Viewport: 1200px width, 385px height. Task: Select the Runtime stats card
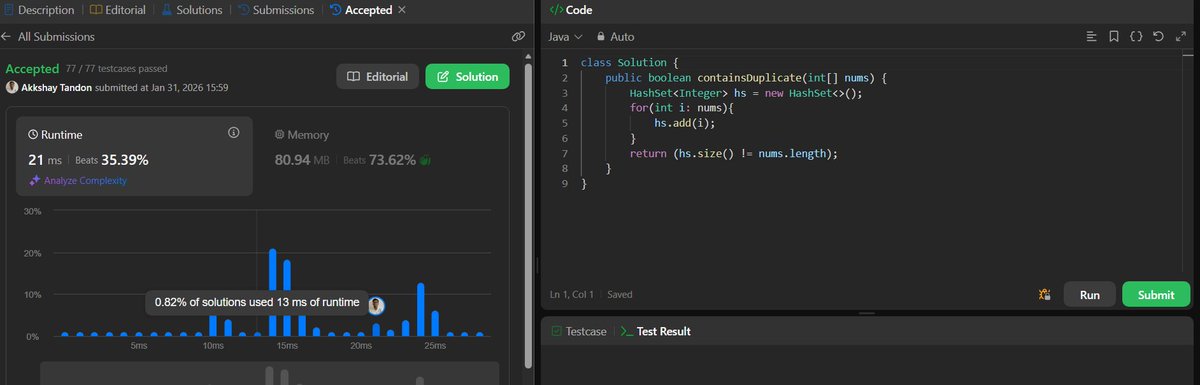coord(135,156)
